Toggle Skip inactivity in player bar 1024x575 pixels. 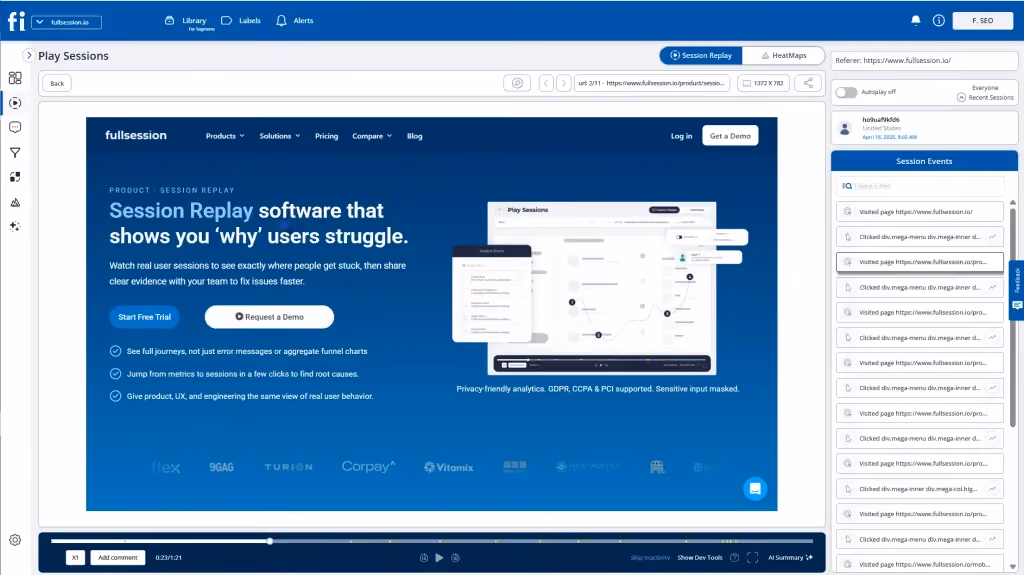(650, 557)
